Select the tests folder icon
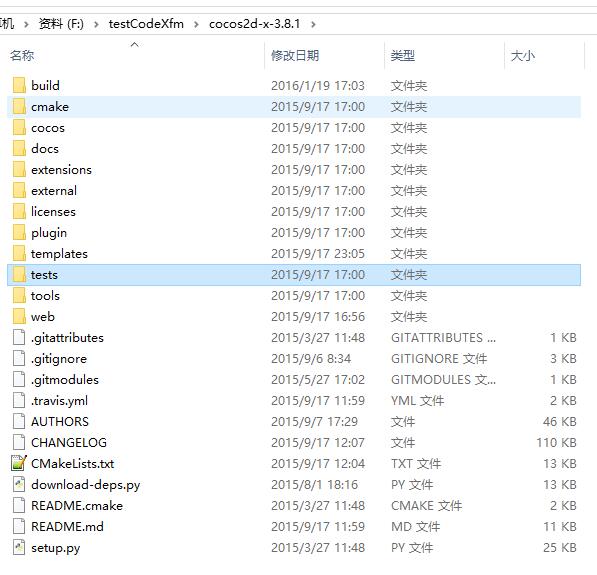This screenshot has width=597, height=575. [19, 275]
